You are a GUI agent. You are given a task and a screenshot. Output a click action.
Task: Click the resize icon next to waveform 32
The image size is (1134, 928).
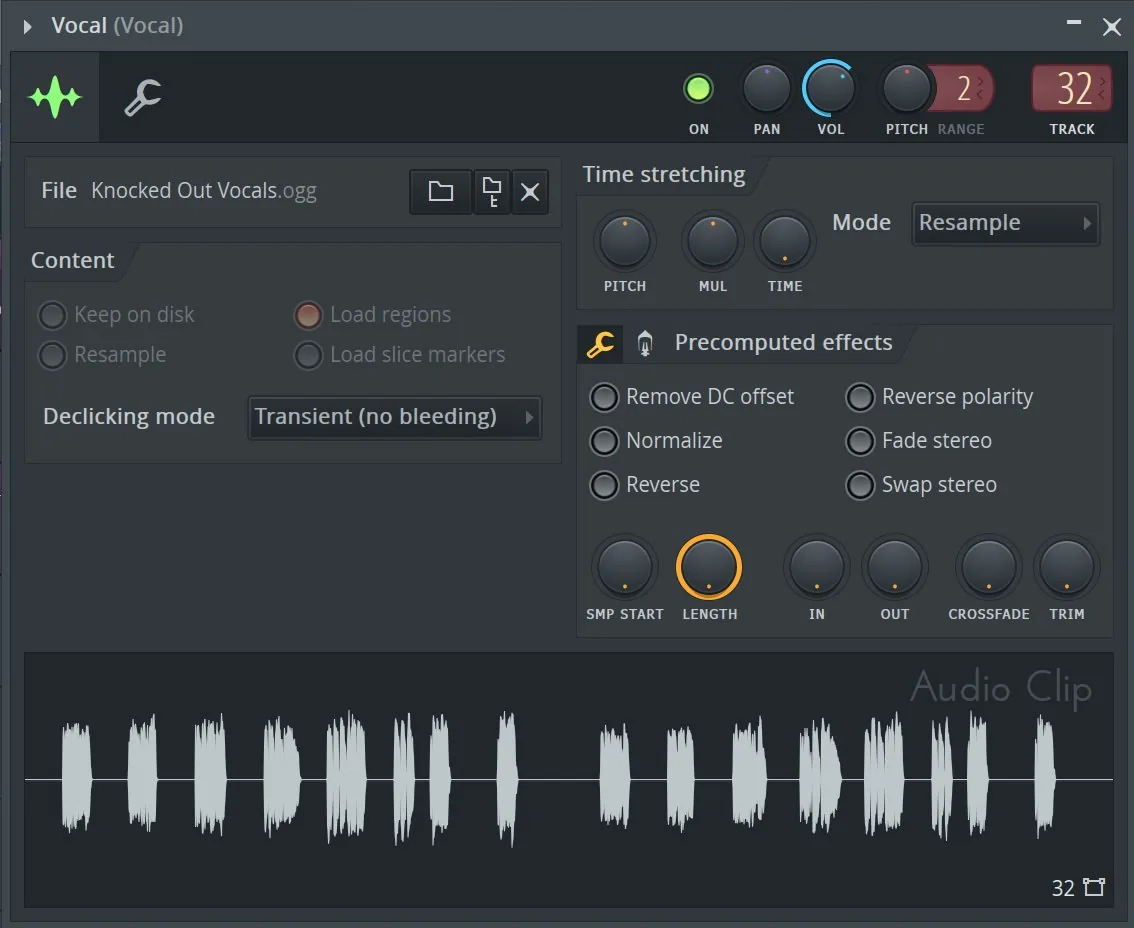[1094, 887]
